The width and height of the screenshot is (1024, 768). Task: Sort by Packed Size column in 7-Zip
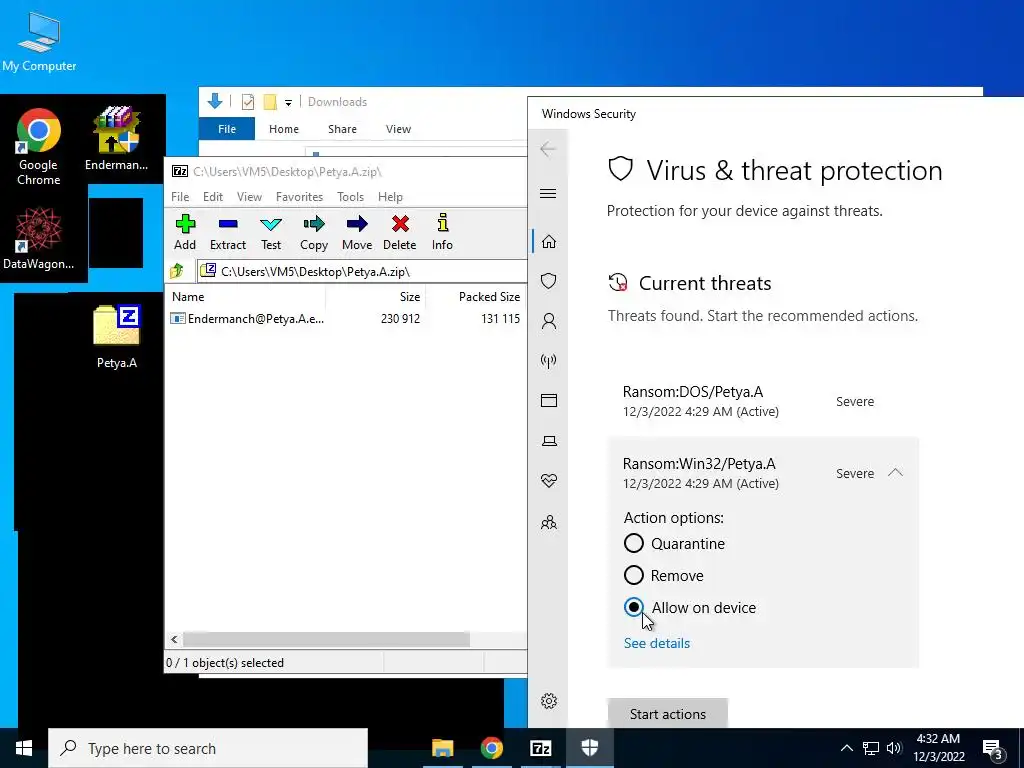pyautogui.click(x=476, y=296)
